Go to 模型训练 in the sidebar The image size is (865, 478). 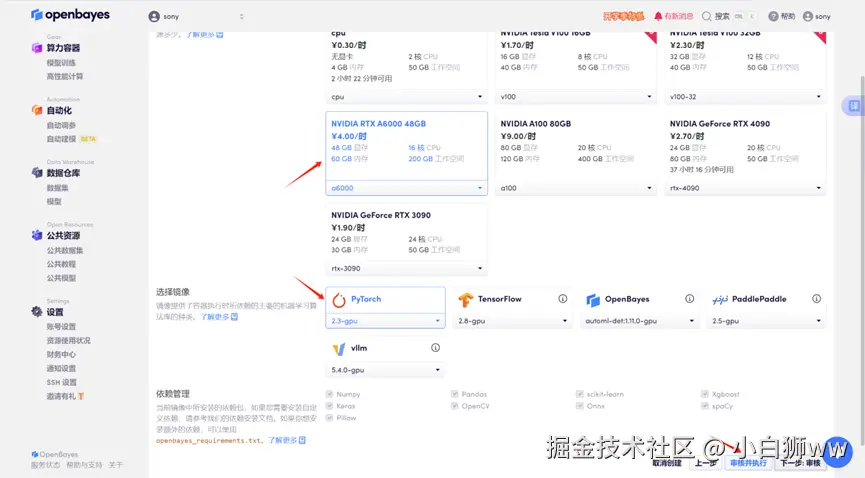pos(61,63)
